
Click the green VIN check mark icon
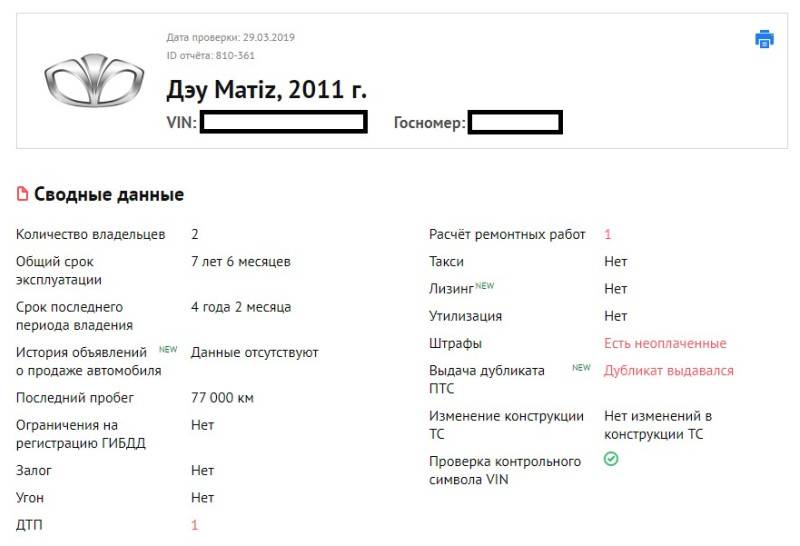pos(611,460)
